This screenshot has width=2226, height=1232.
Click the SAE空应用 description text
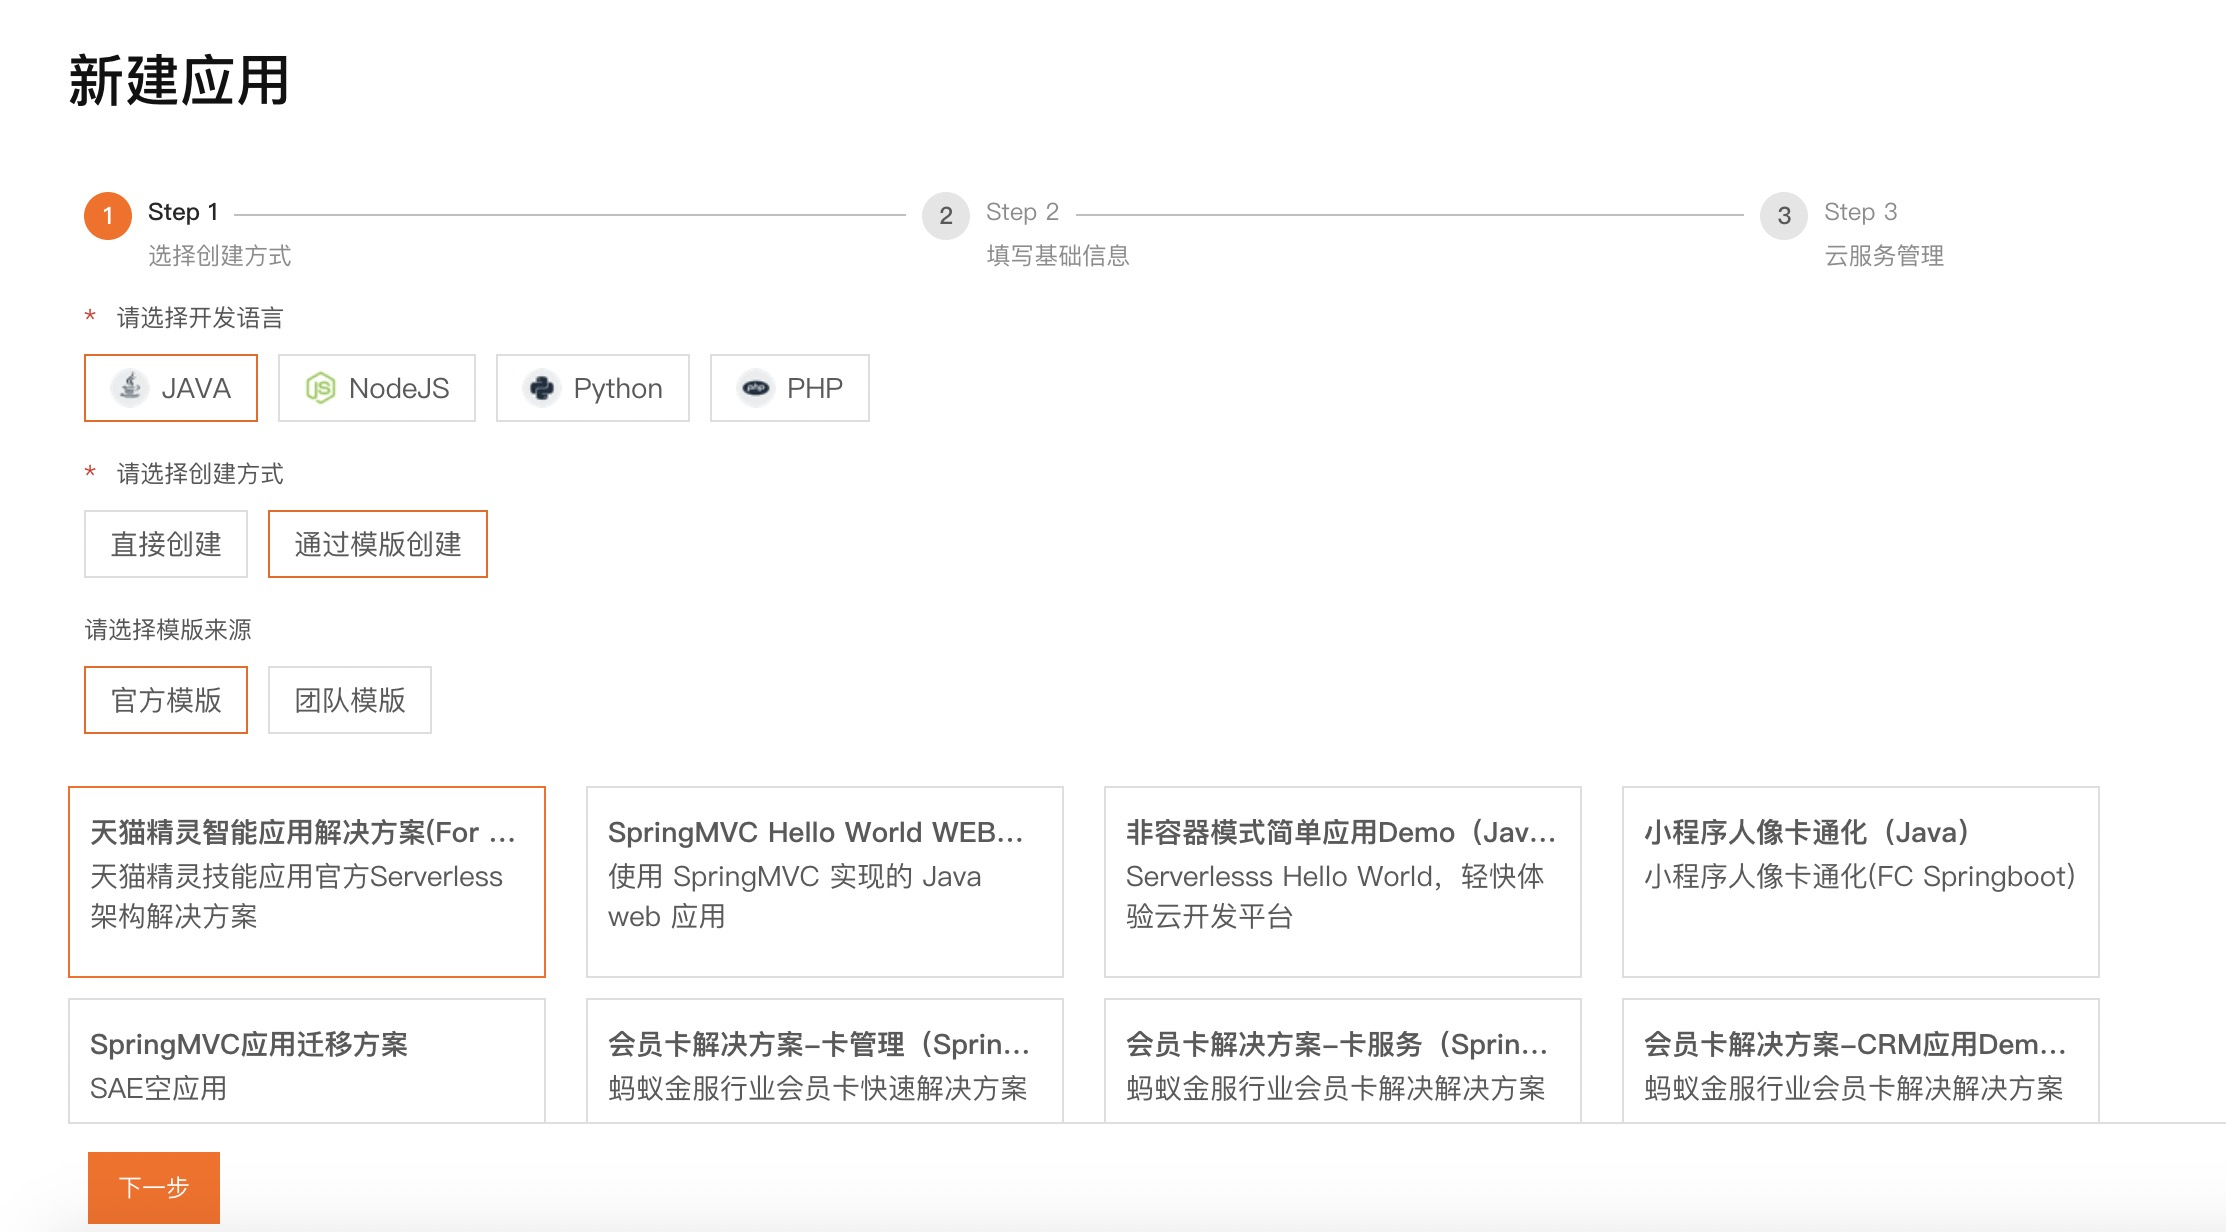click(158, 1088)
